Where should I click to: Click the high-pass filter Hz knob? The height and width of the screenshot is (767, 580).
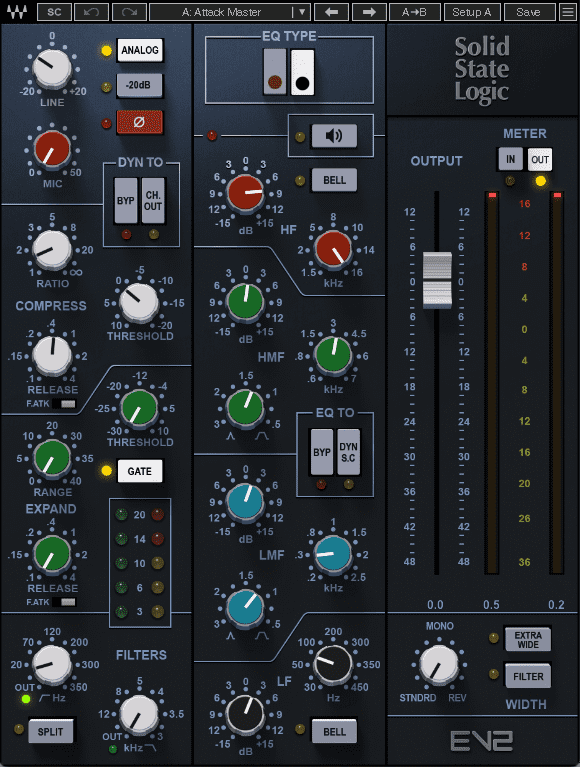[52, 664]
